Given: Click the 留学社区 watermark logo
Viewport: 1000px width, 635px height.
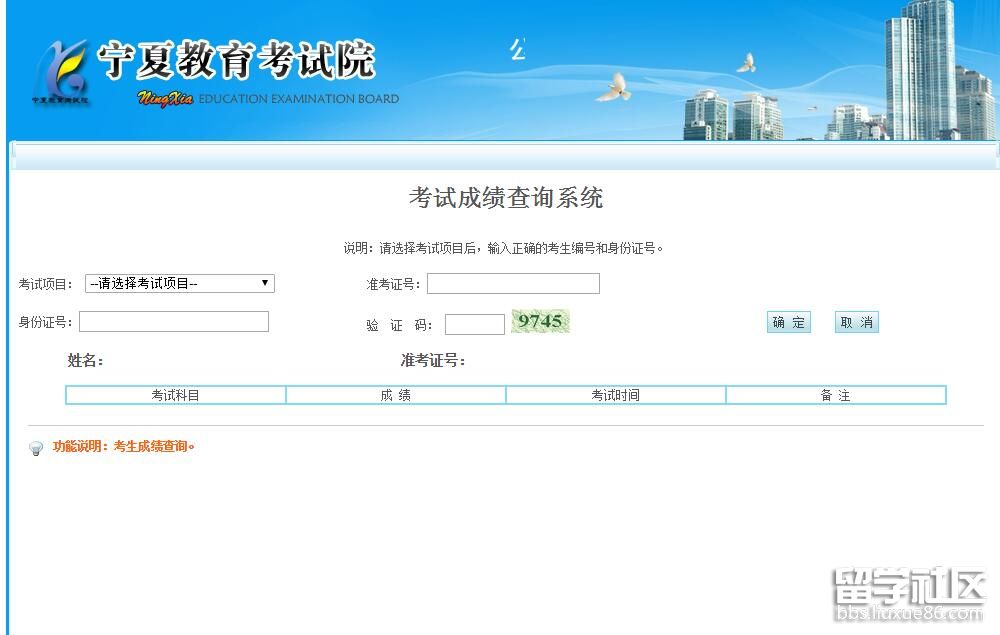Looking at the screenshot, I should 908,593.
